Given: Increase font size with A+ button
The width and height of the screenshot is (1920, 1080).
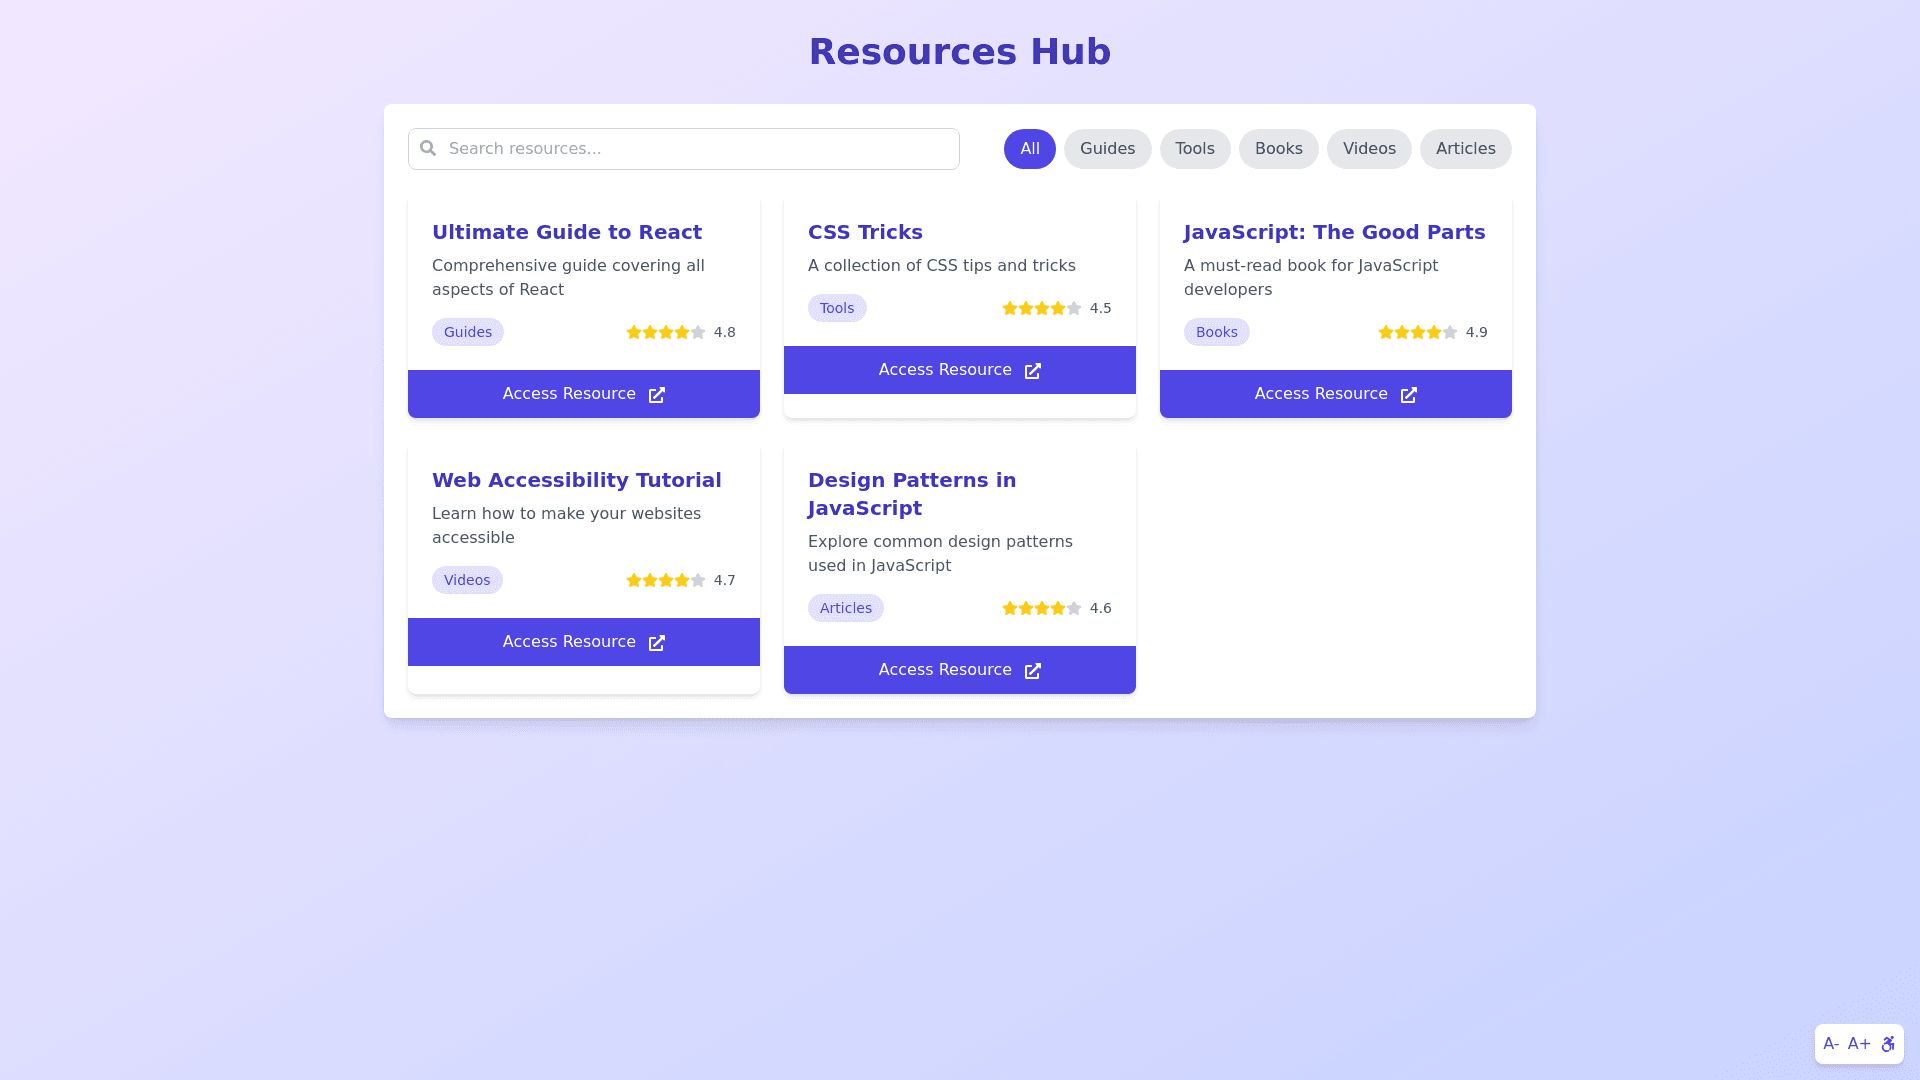Looking at the screenshot, I should click(1859, 1044).
